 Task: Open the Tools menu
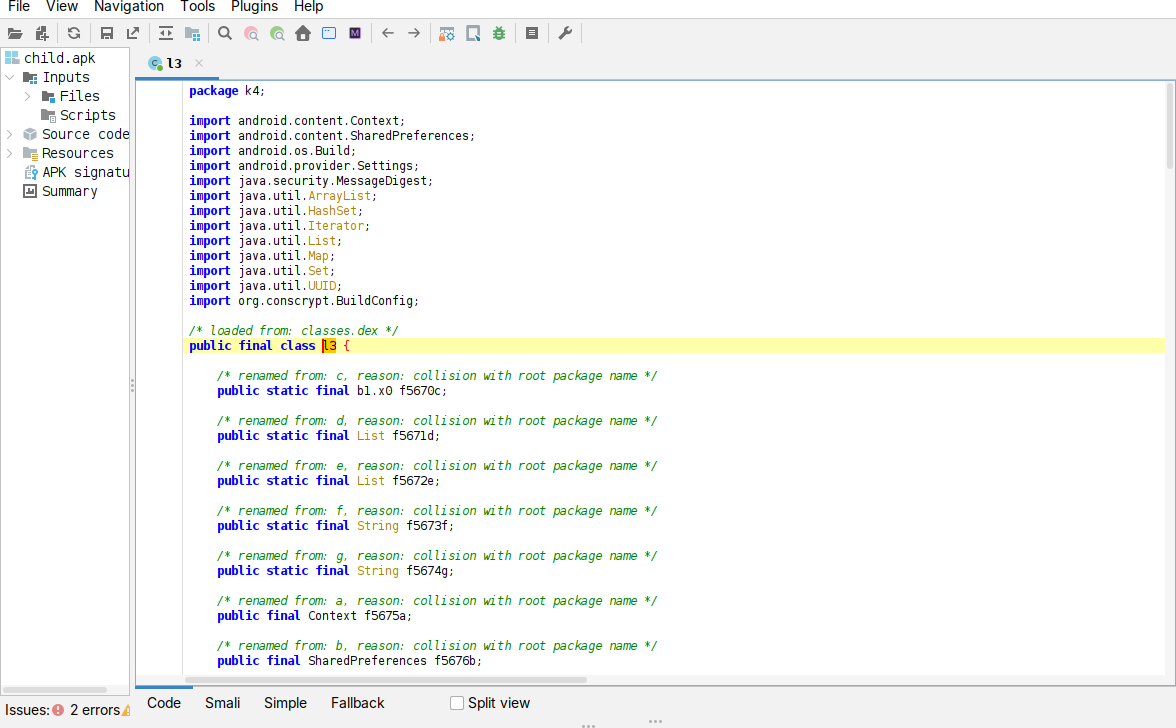(x=197, y=7)
